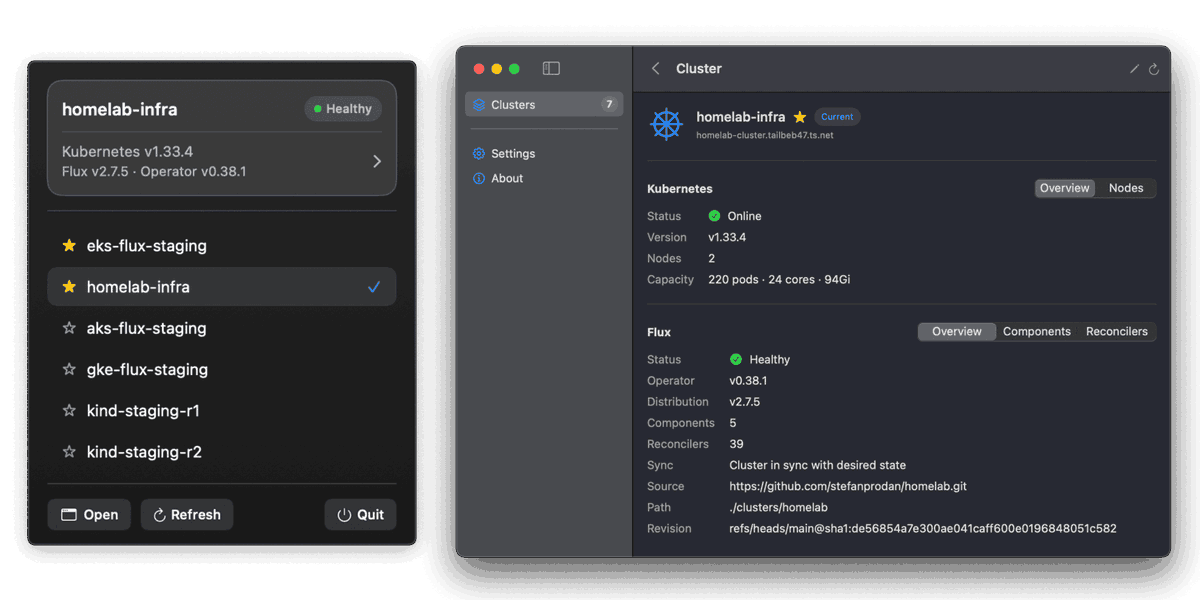Click the homelab-infra title in the popup card

(119, 109)
